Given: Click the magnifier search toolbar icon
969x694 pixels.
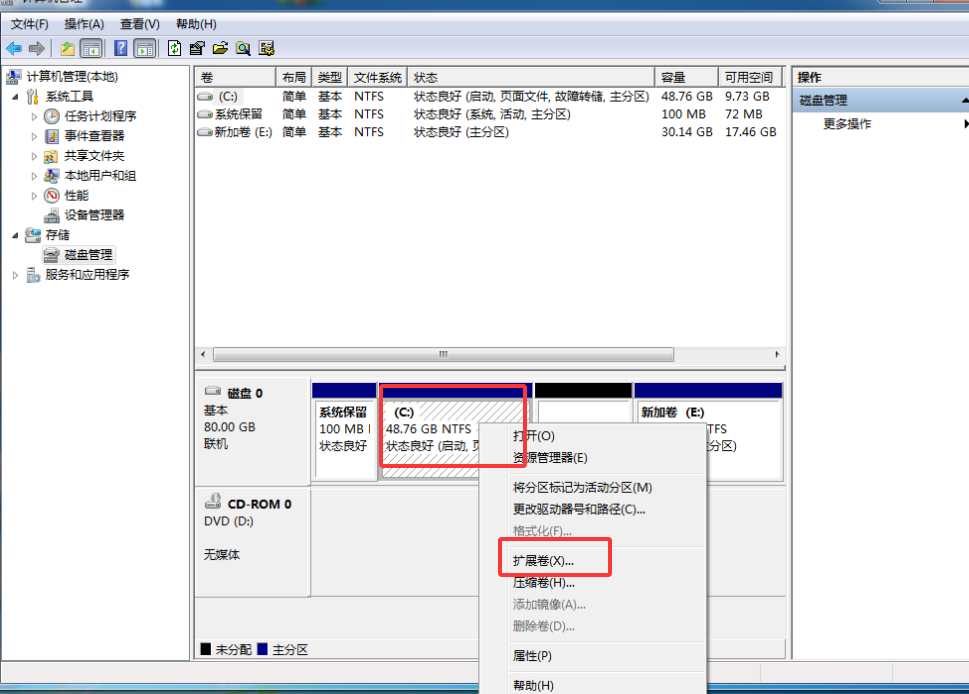Looking at the screenshot, I should (x=243, y=48).
